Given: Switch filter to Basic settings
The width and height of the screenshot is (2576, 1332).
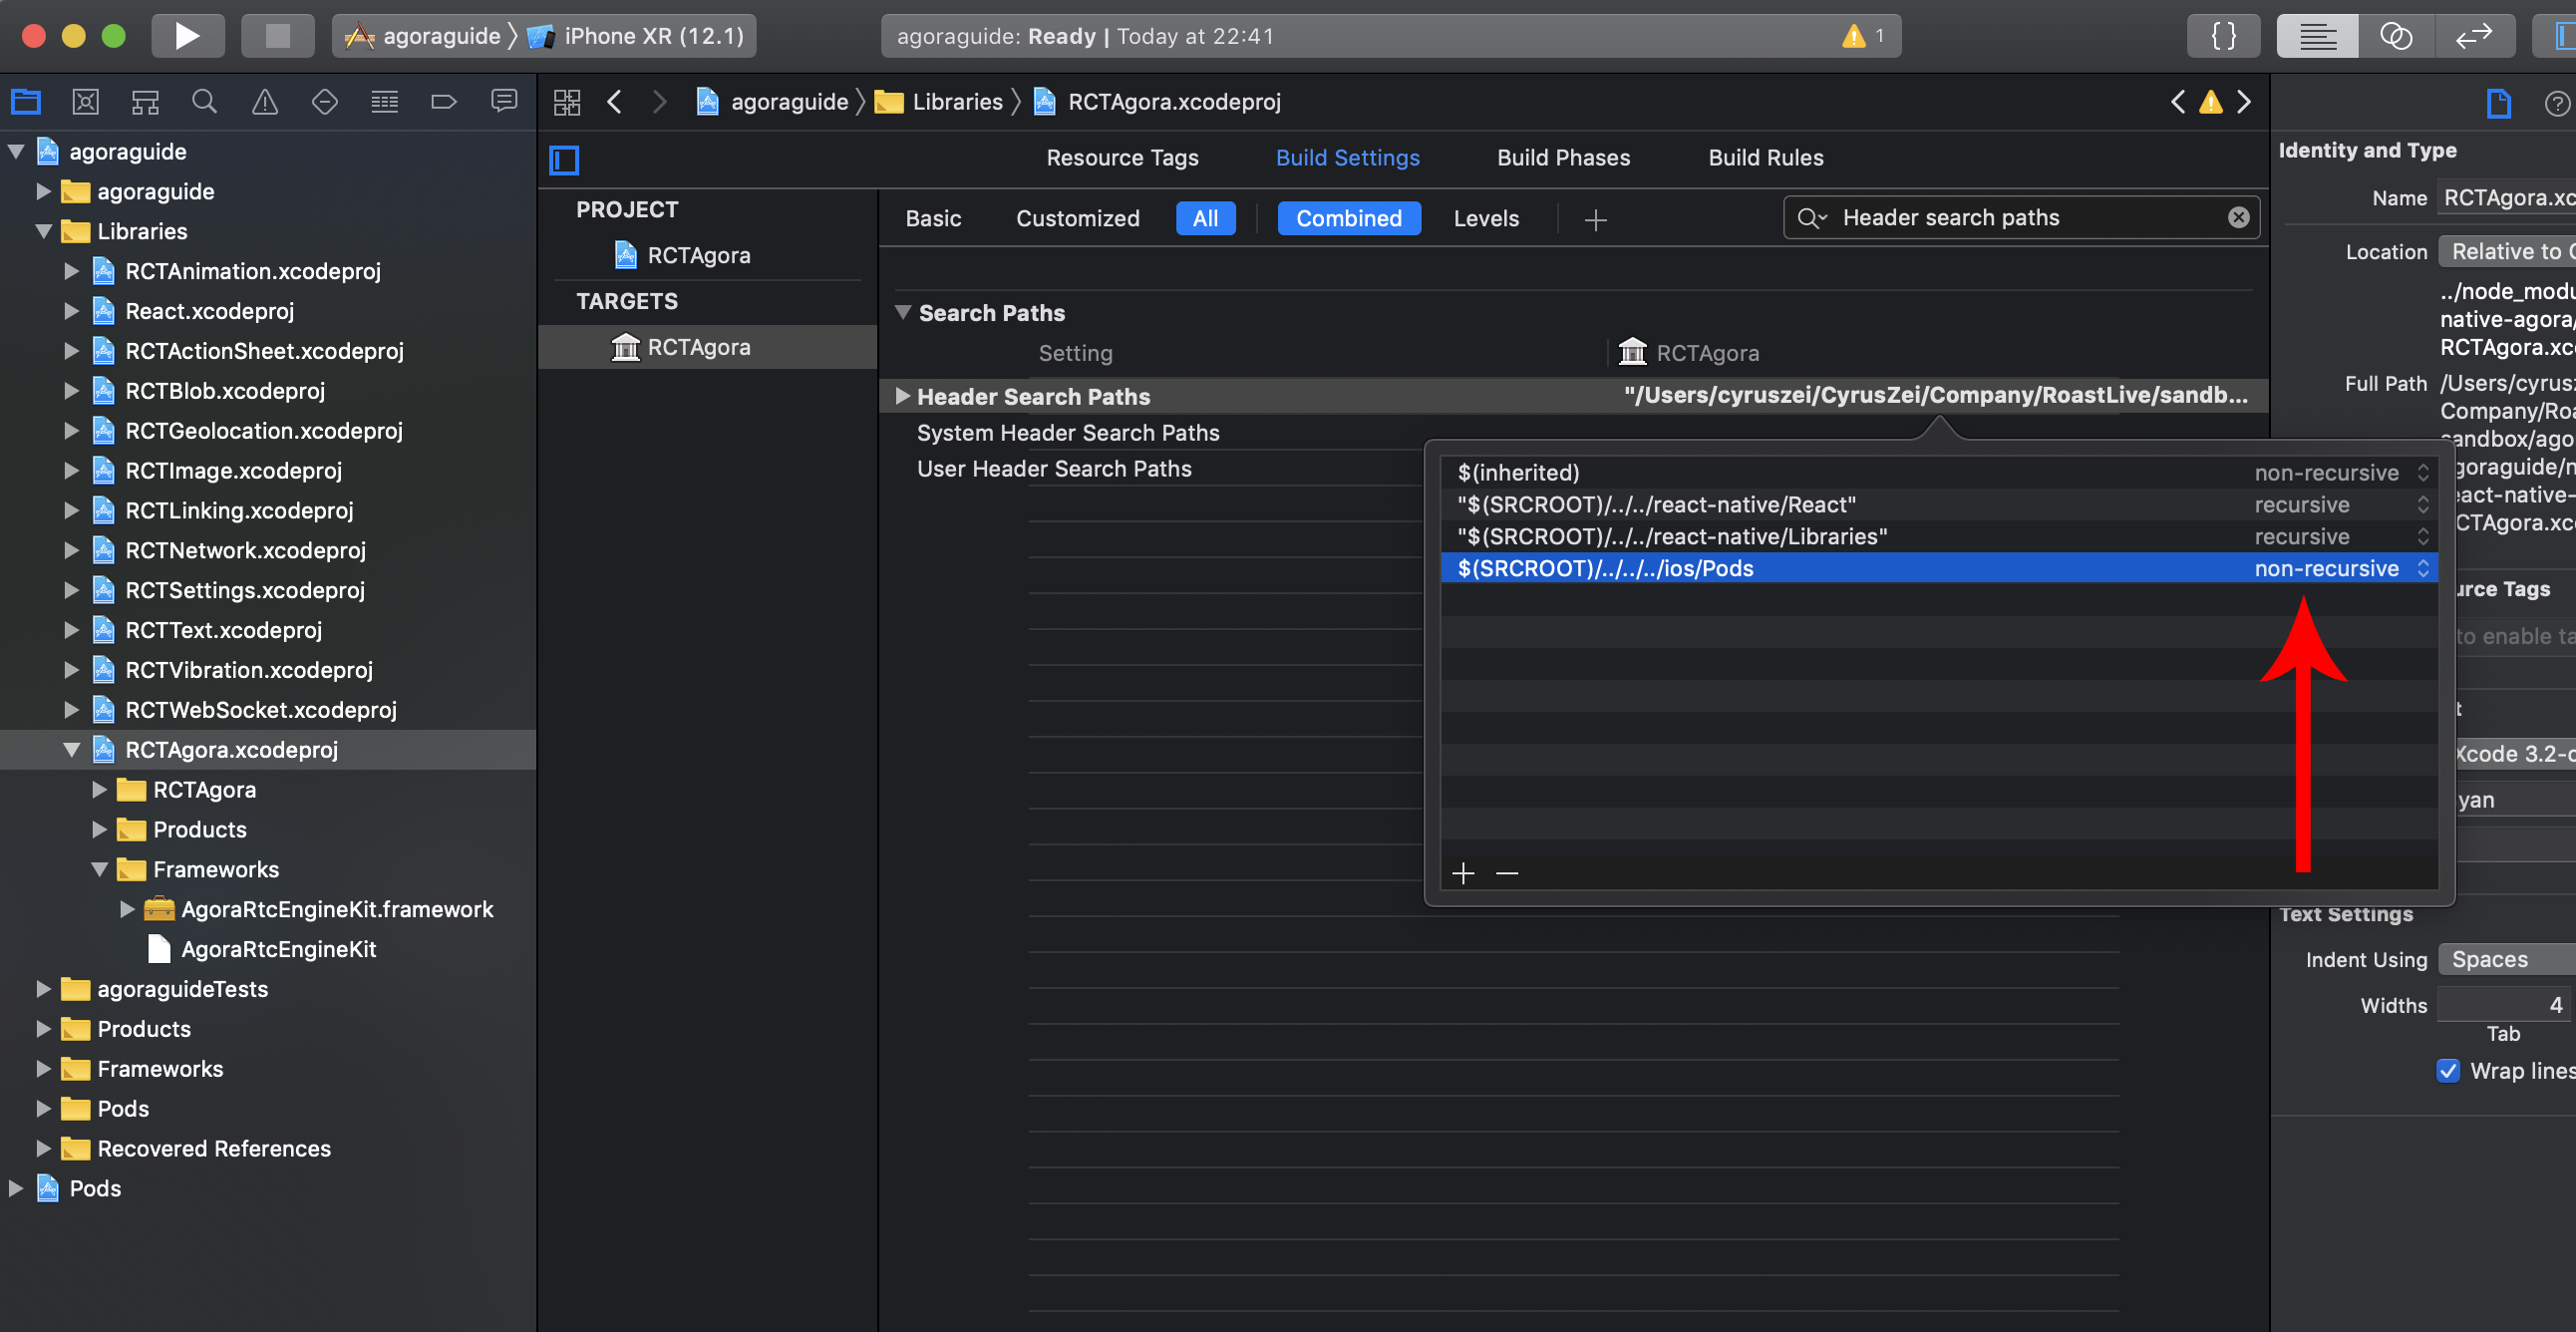Looking at the screenshot, I should click(x=933, y=218).
